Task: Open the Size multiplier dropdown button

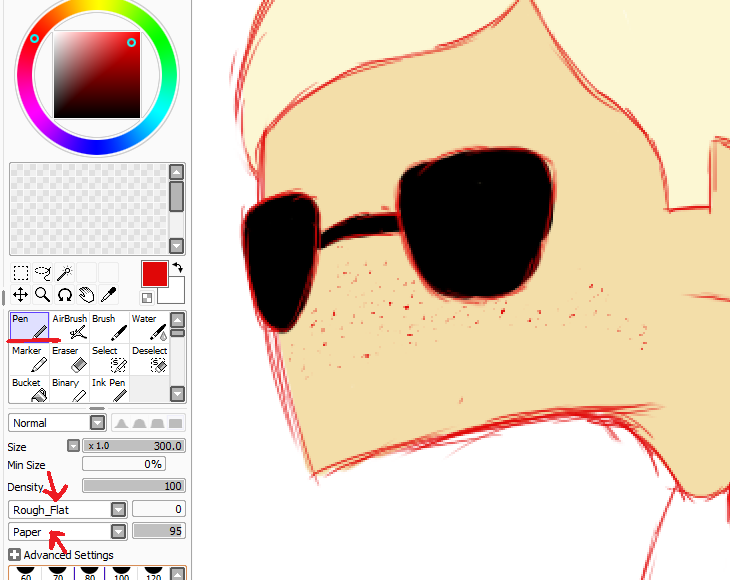Action: click(73, 446)
